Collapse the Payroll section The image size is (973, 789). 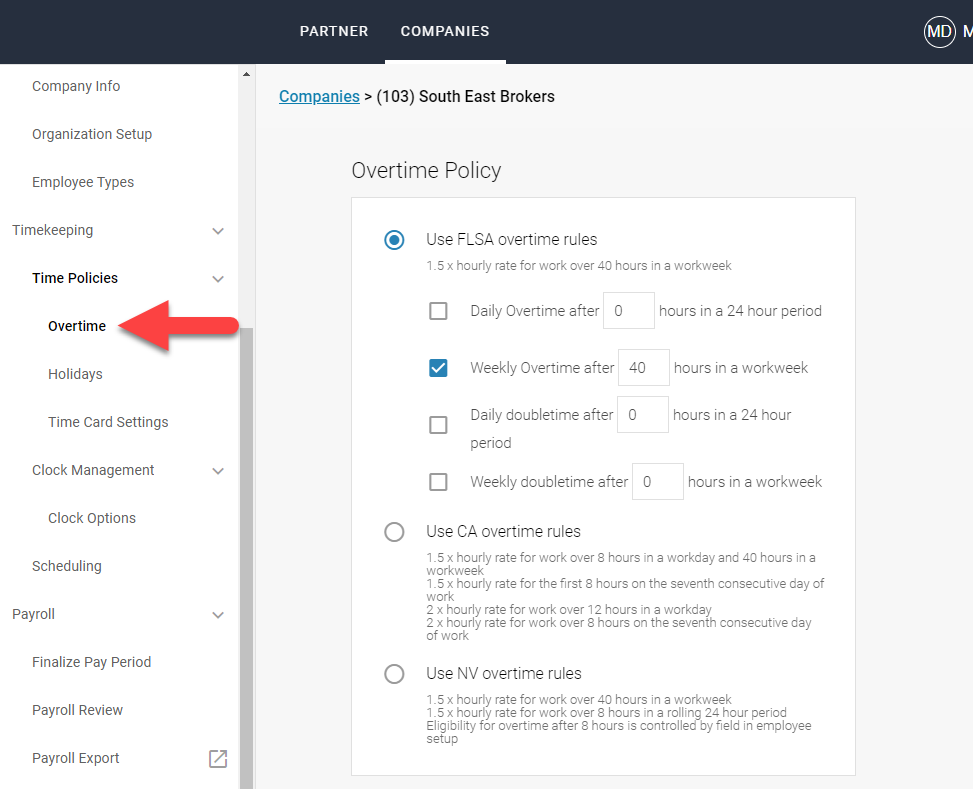(x=218, y=614)
